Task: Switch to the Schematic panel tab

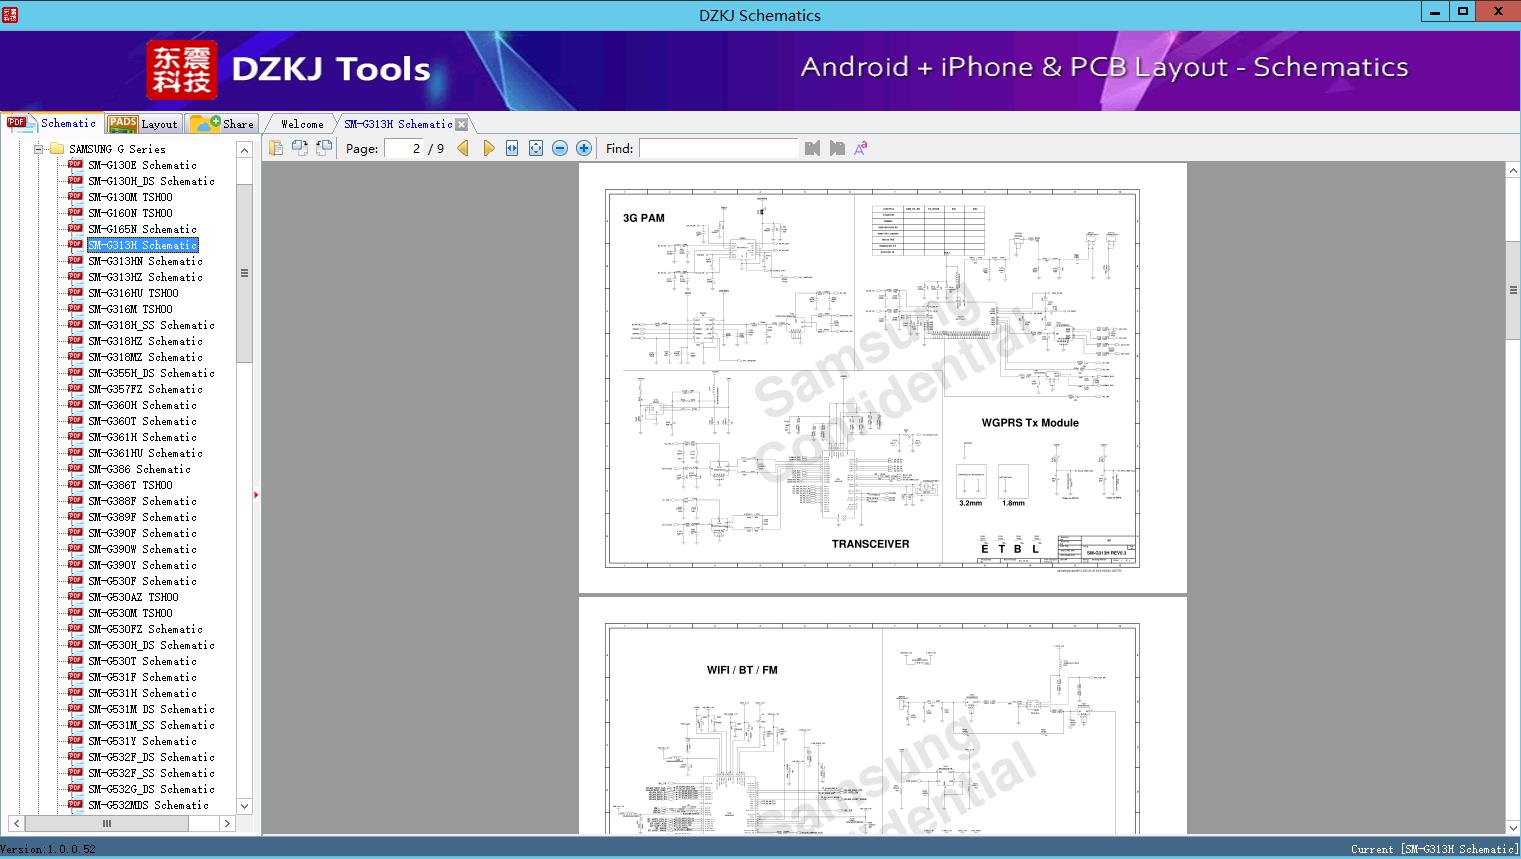Action: (x=52, y=123)
